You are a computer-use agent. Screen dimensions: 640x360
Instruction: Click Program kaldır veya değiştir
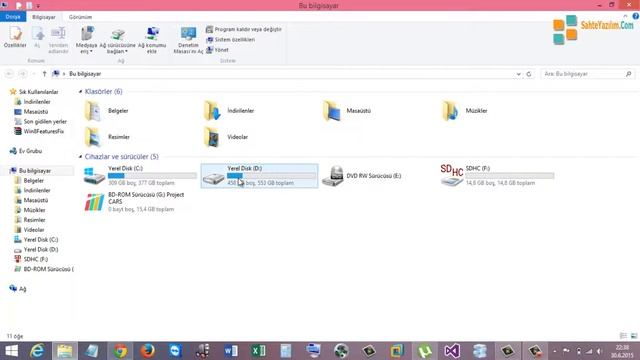244,29
